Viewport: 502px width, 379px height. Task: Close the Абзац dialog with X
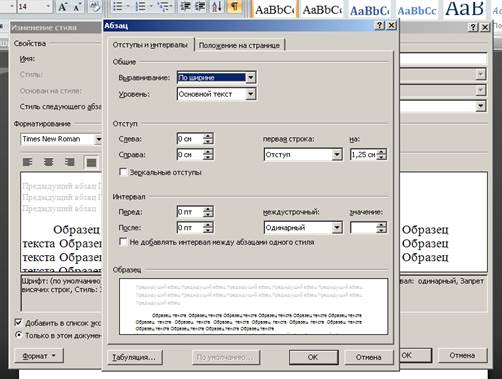click(392, 25)
